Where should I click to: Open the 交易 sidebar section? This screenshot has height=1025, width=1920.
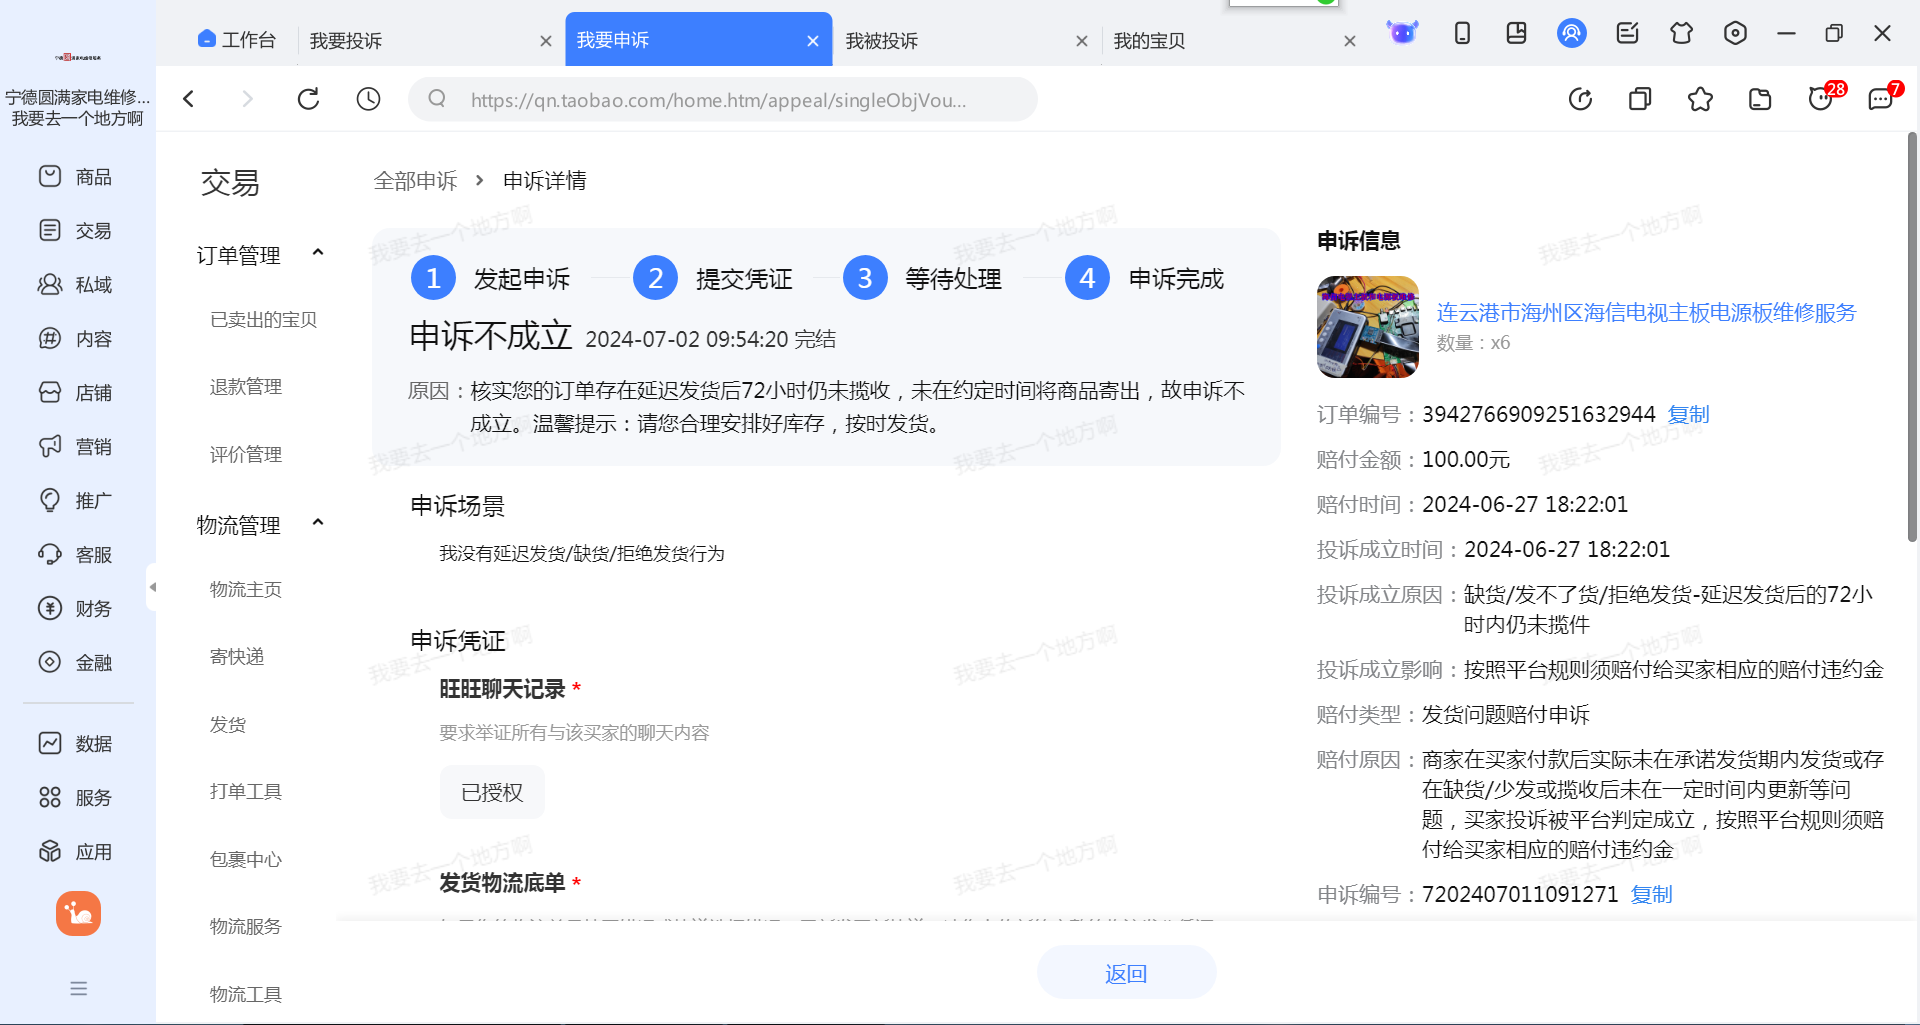click(x=76, y=231)
